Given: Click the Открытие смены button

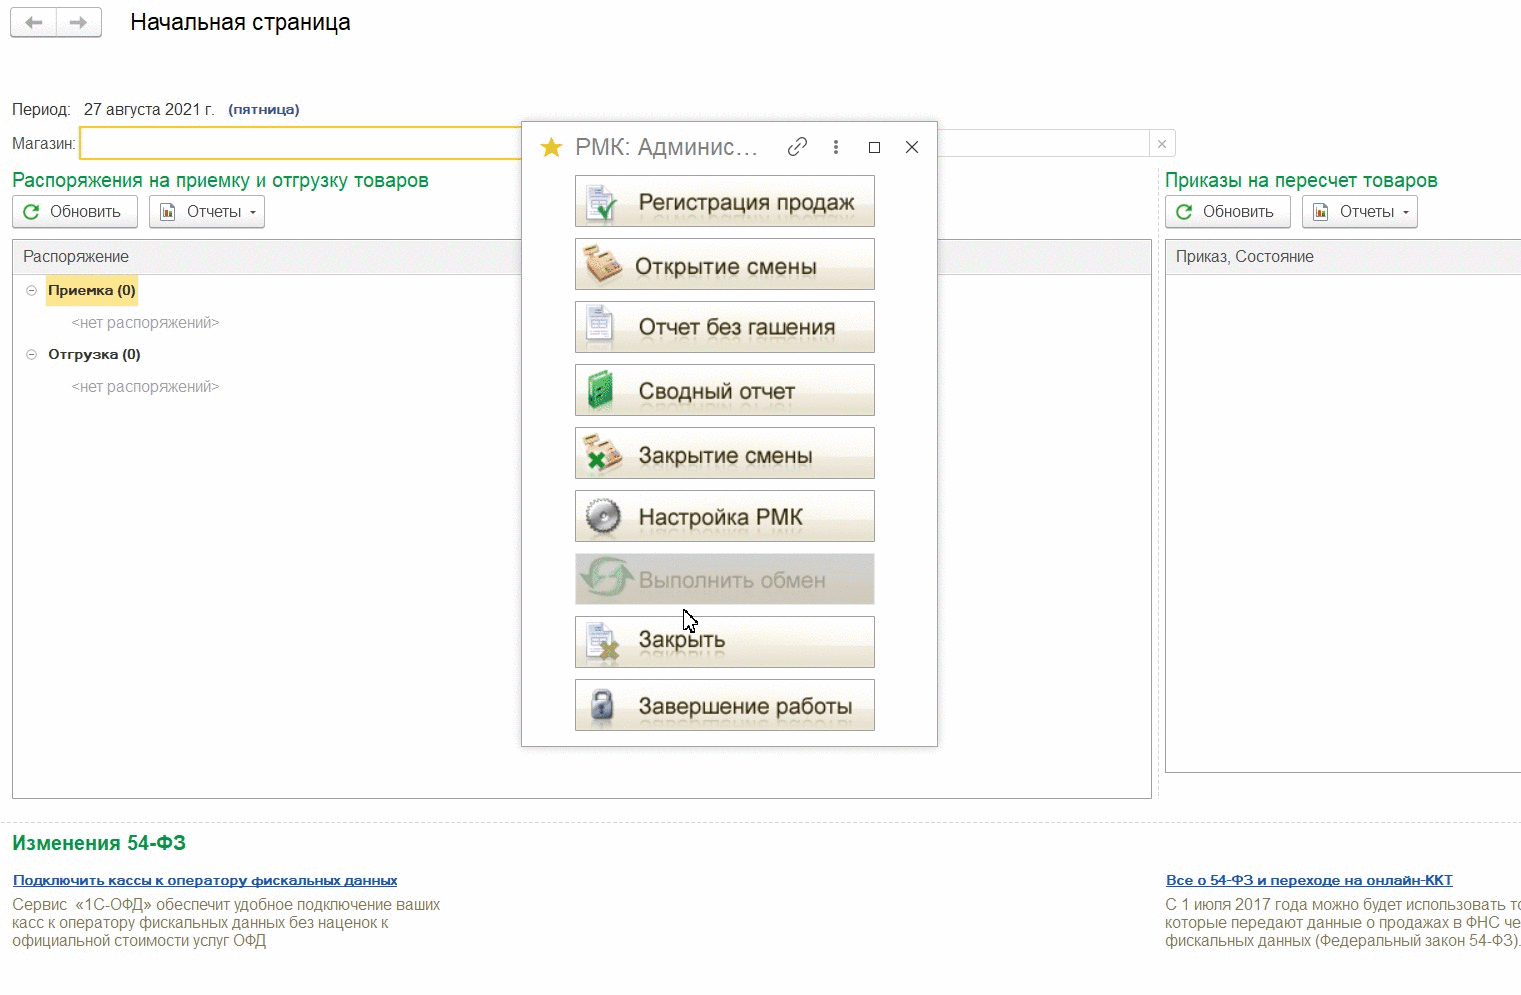Looking at the screenshot, I should coord(725,264).
